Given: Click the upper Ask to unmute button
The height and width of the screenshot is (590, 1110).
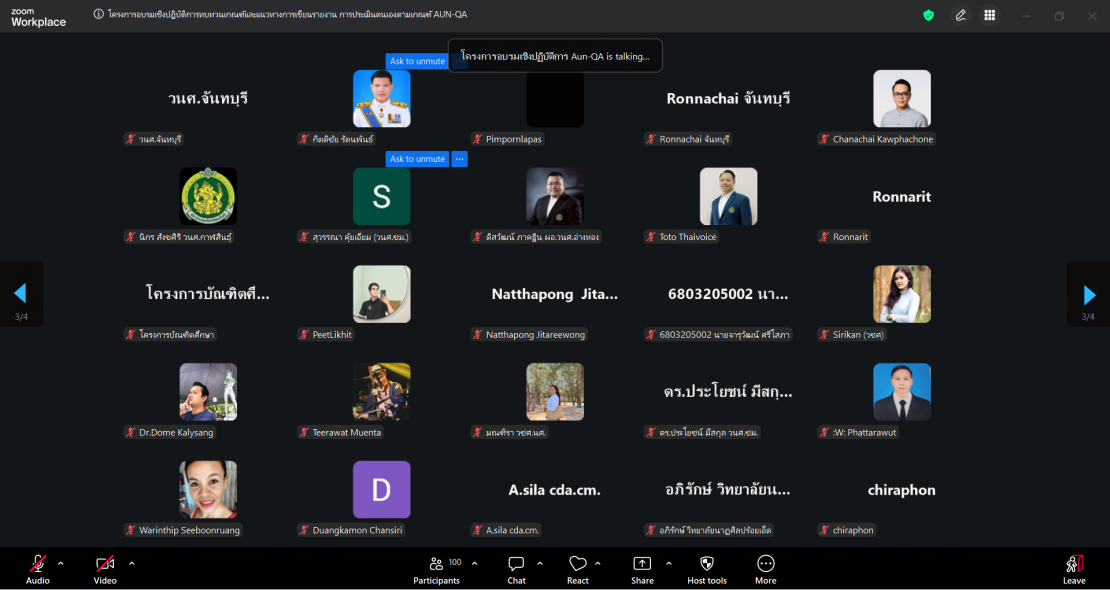Looking at the screenshot, I should coord(417,61).
